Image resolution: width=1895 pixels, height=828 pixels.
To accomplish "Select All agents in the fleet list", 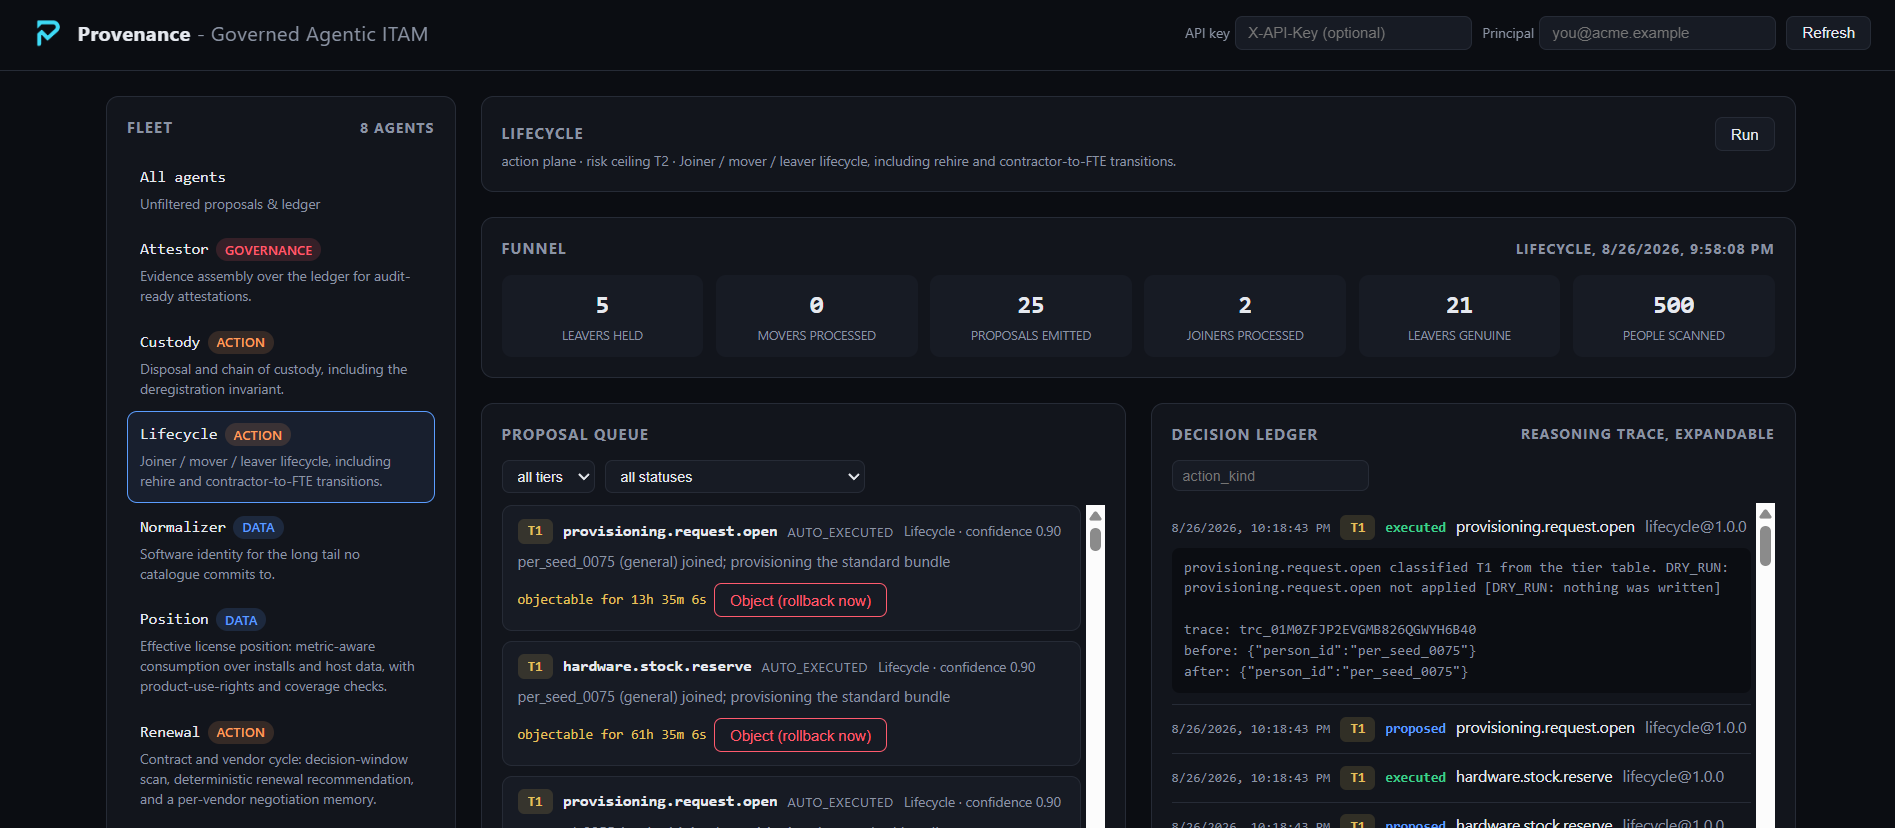I will pos(280,190).
